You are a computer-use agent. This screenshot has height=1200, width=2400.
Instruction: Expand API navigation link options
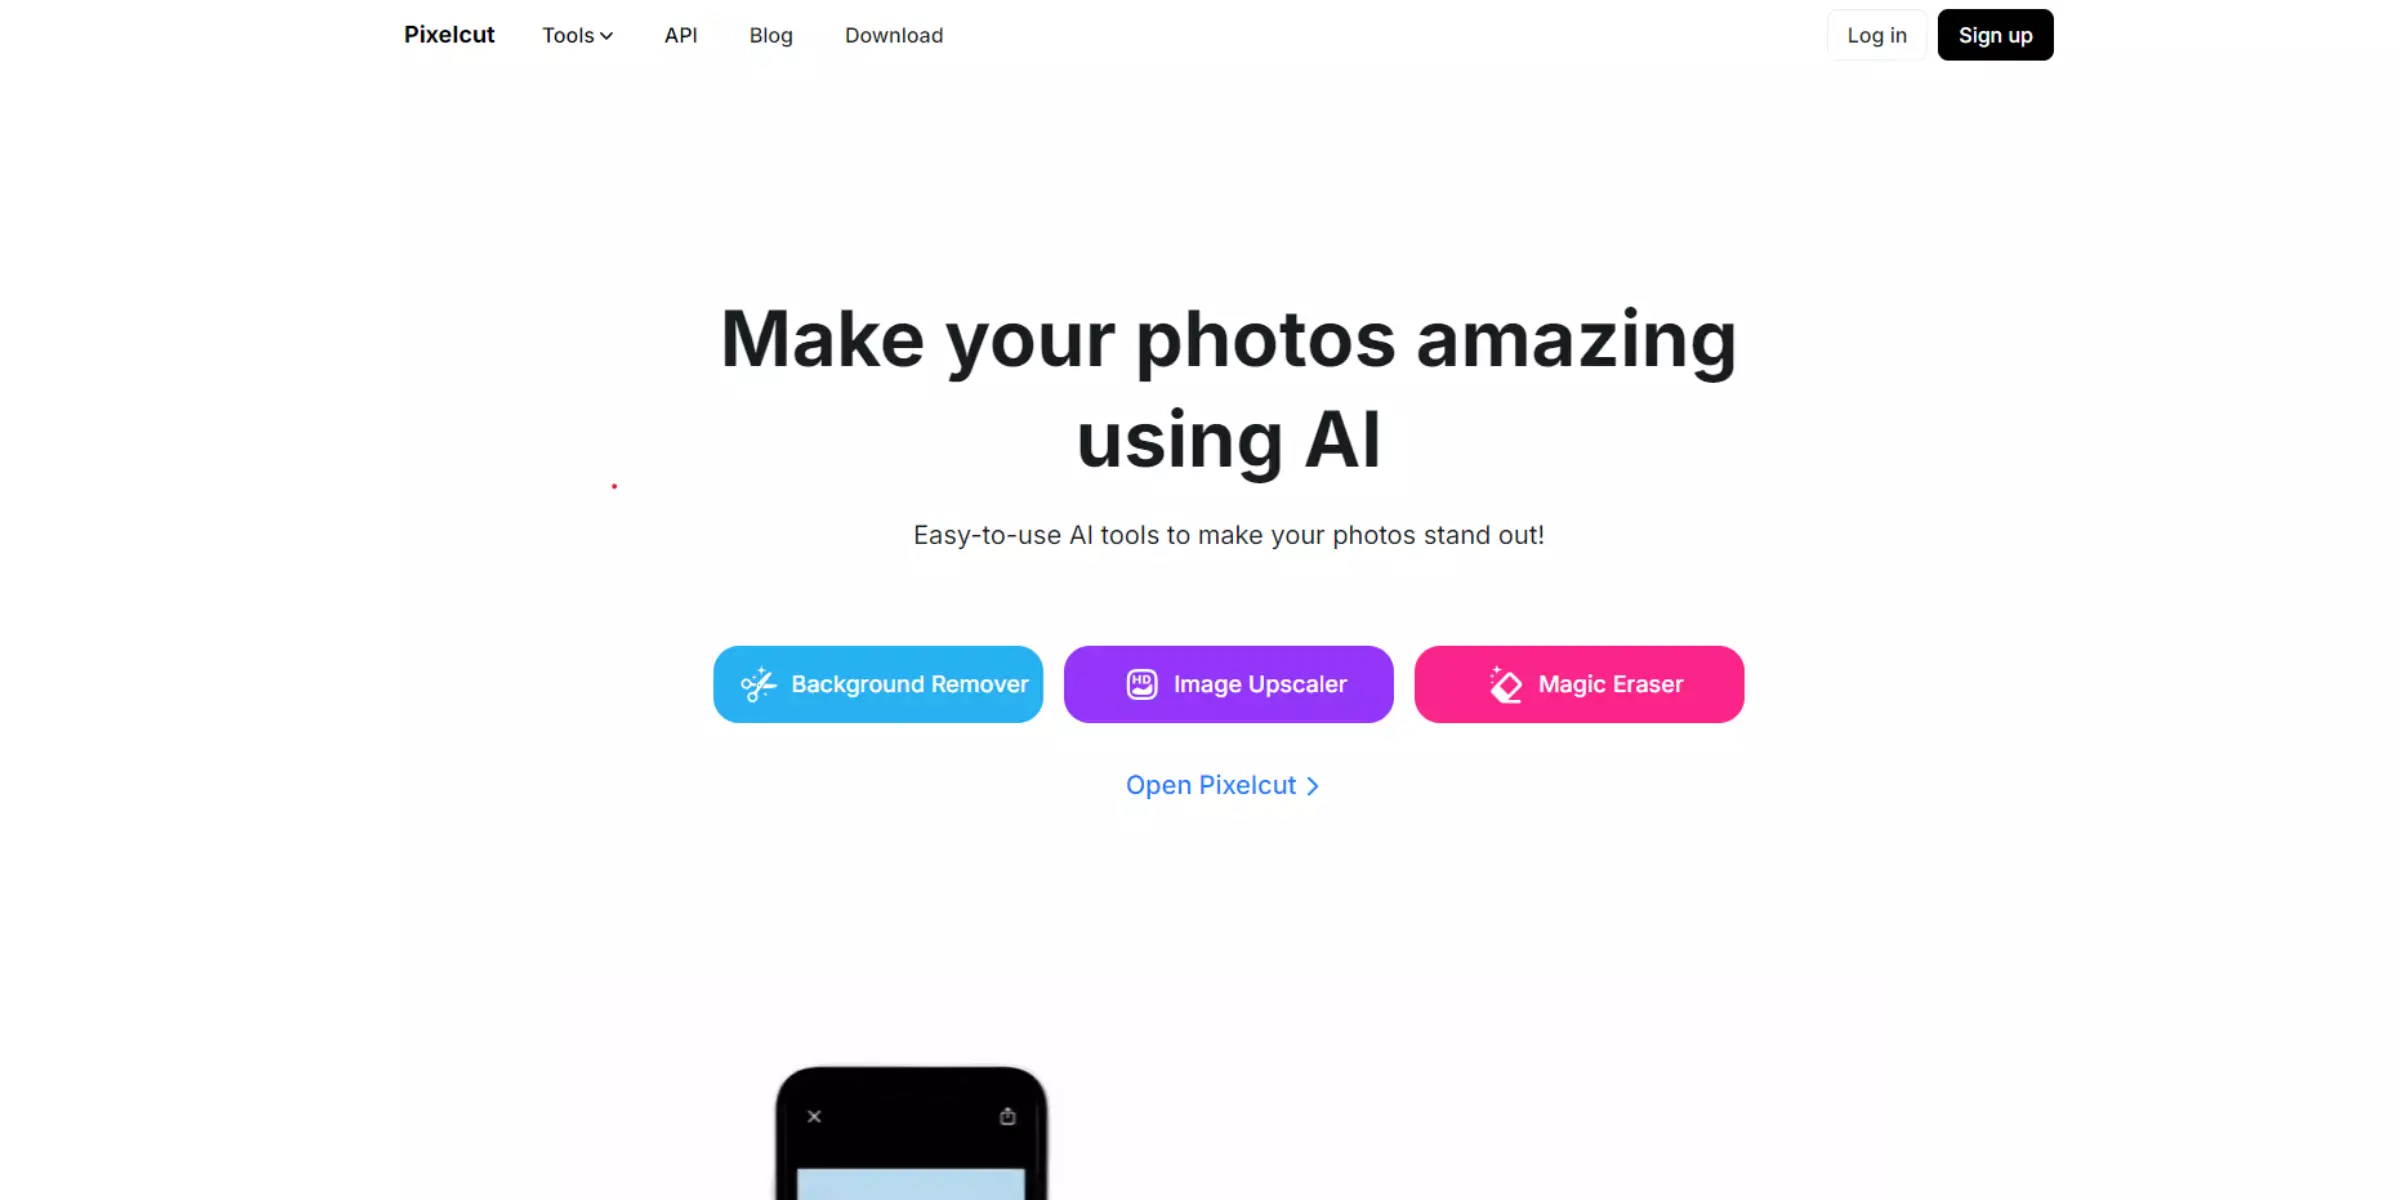681,35
